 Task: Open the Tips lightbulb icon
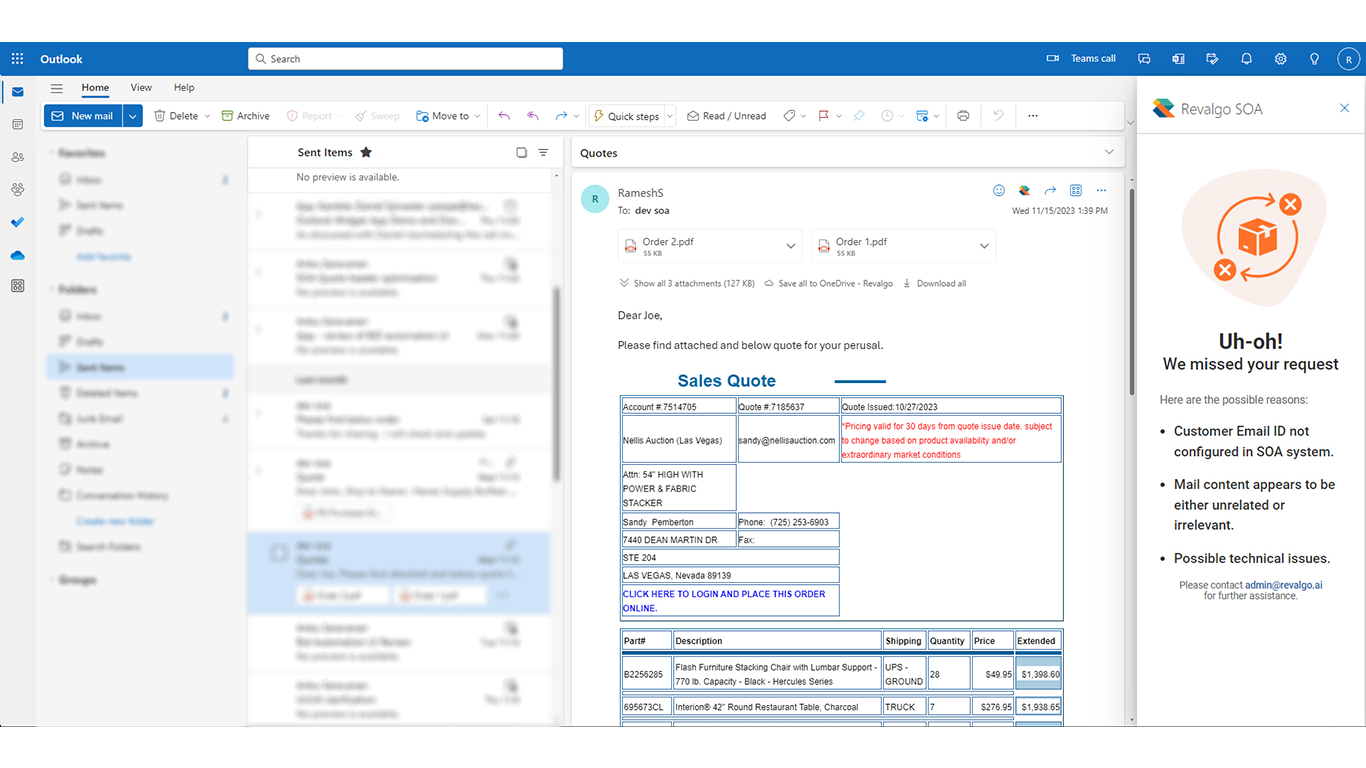[x=1314, y=59]
